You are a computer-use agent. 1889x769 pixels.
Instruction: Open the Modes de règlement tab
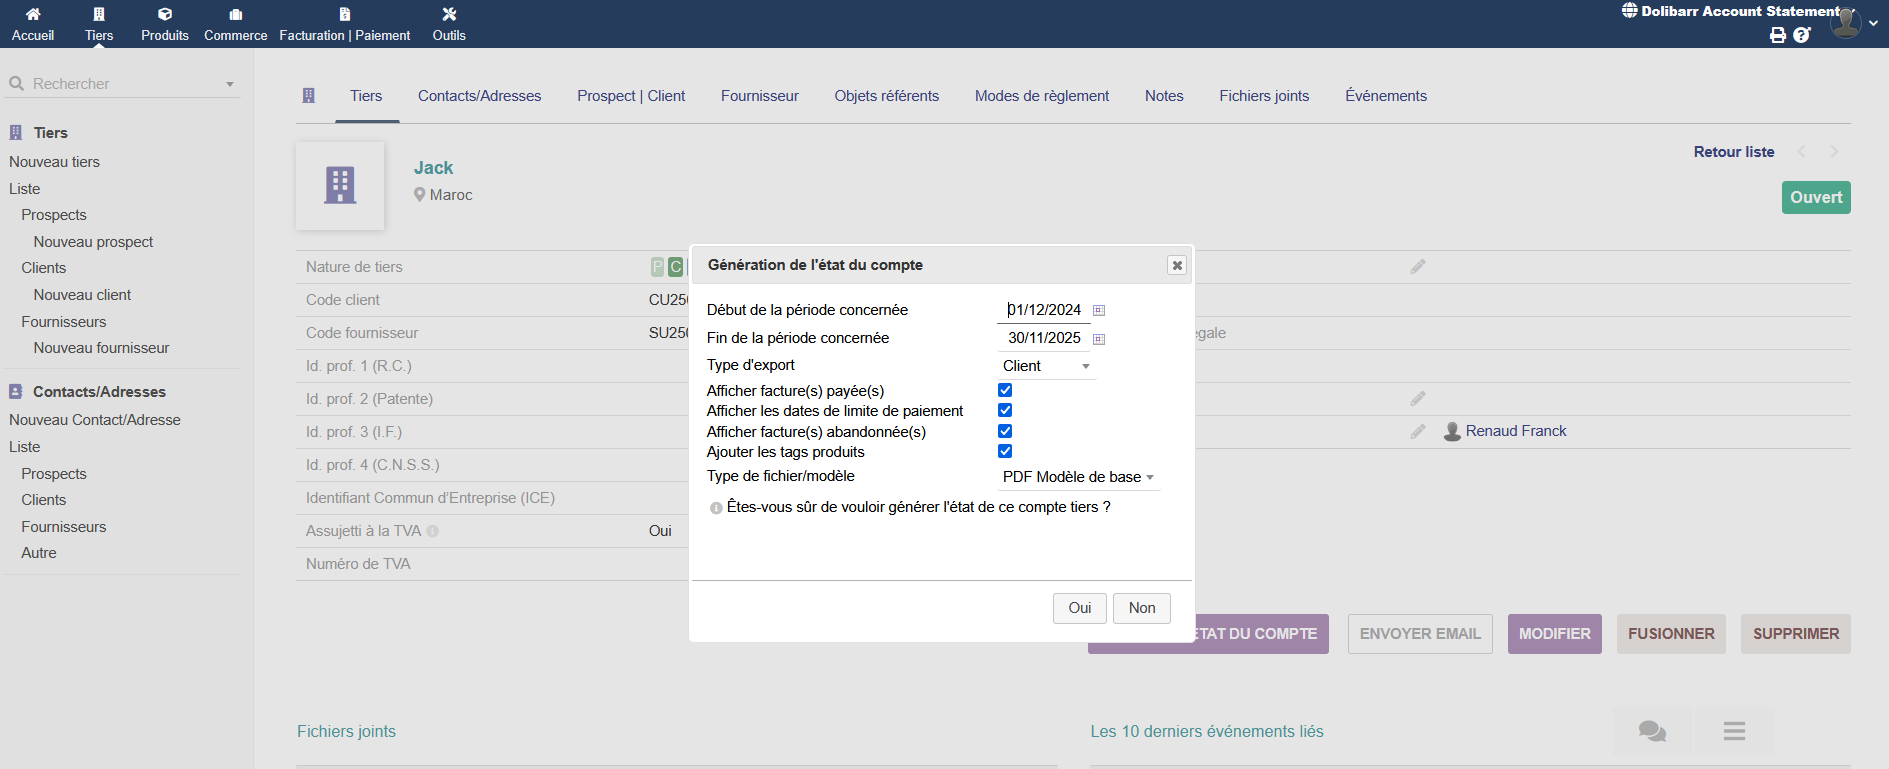(x=1041, y=96)
